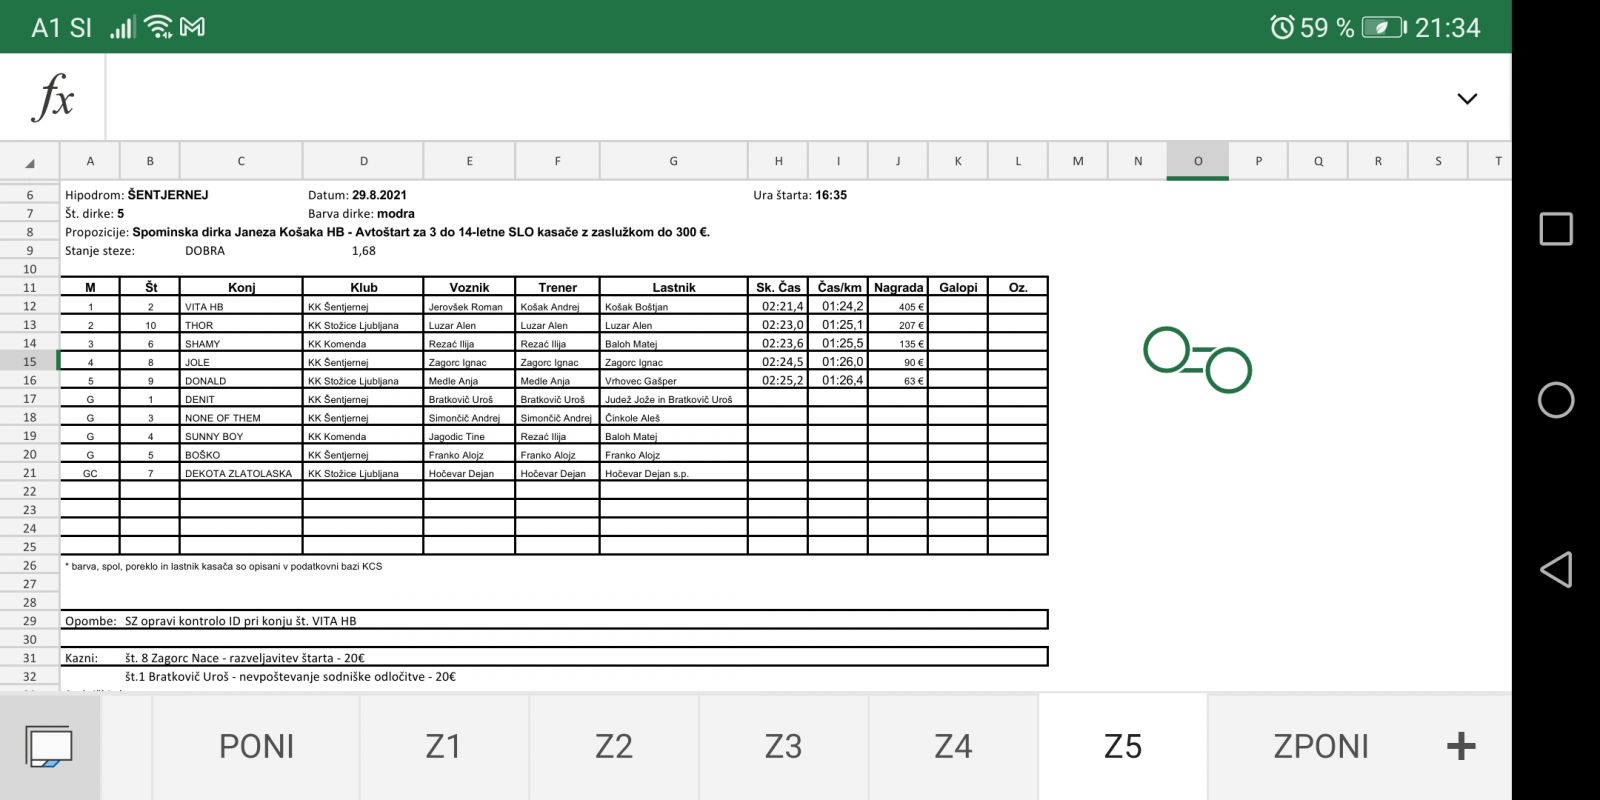This screenshot has height=800, width=1600.
Task: Tap the fx insert function icon
Action: point(53,98)
